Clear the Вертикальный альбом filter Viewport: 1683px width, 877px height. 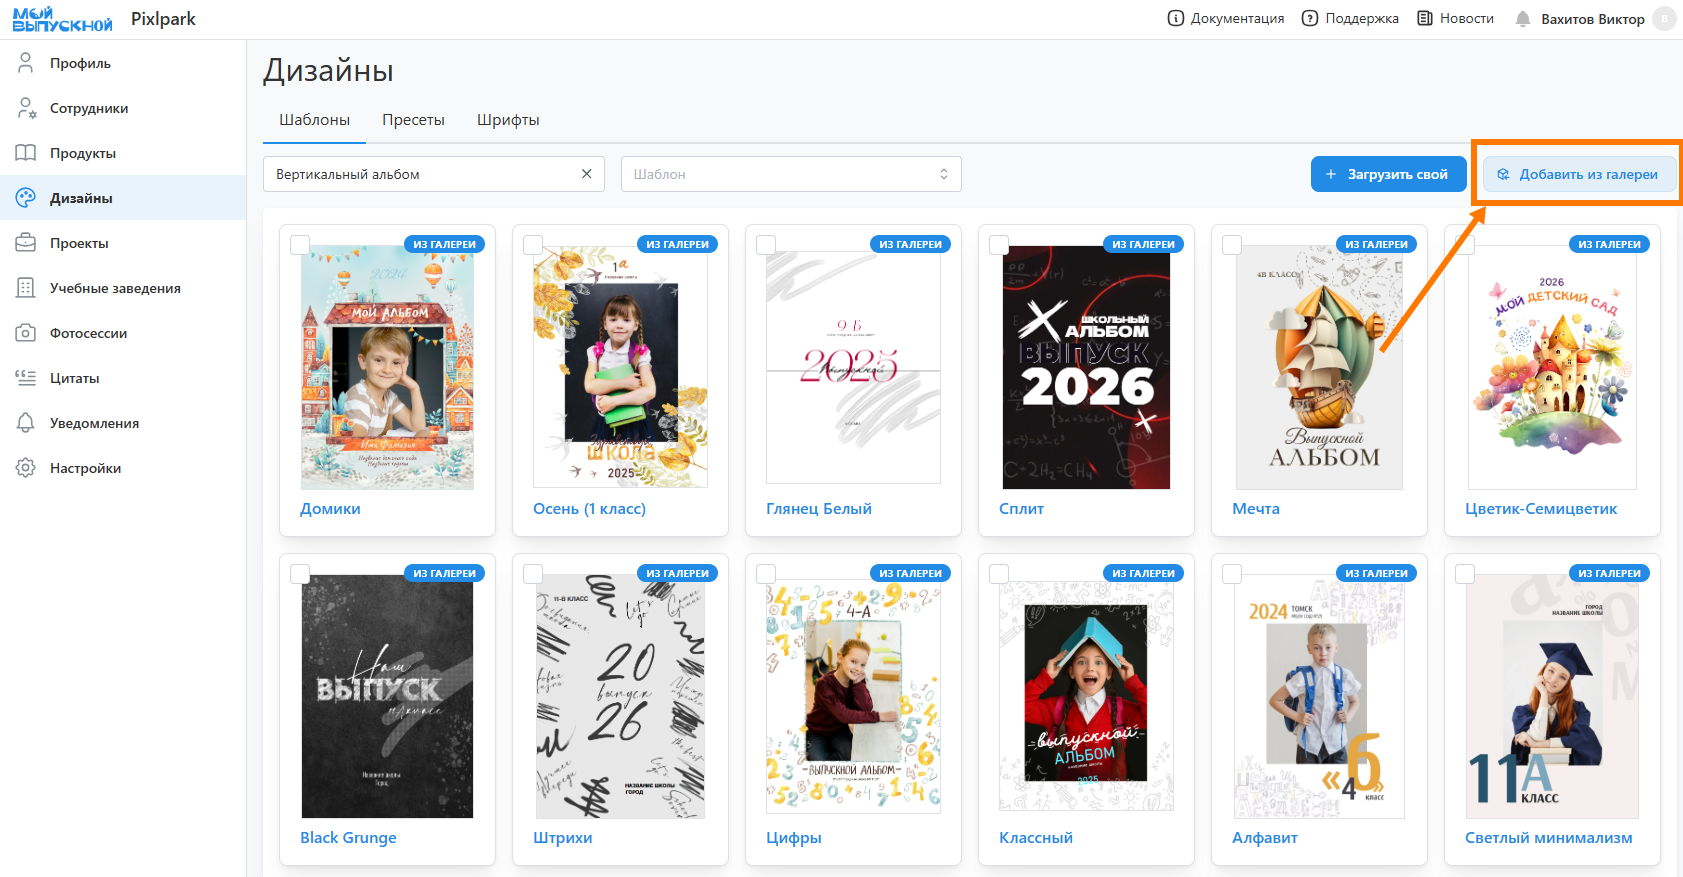(x=586, y=174)
